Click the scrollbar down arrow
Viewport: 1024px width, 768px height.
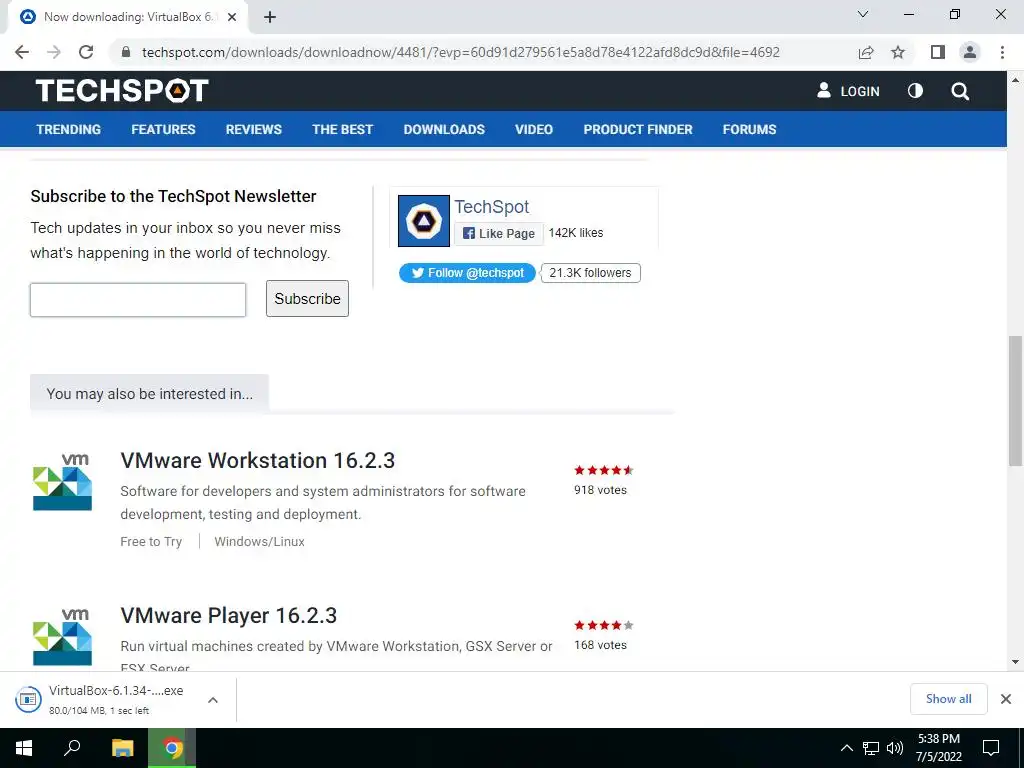(x=1015, y=662)
